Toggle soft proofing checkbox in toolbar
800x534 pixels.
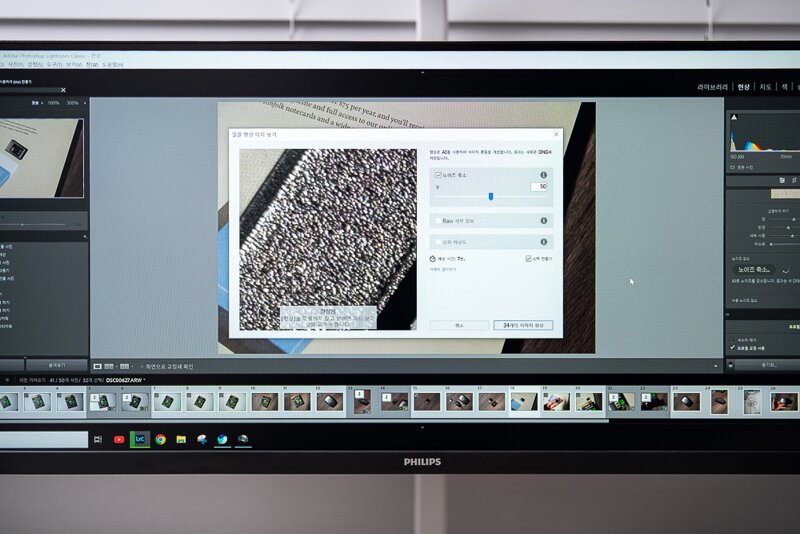pyautogui.click(x=141, y=366)
